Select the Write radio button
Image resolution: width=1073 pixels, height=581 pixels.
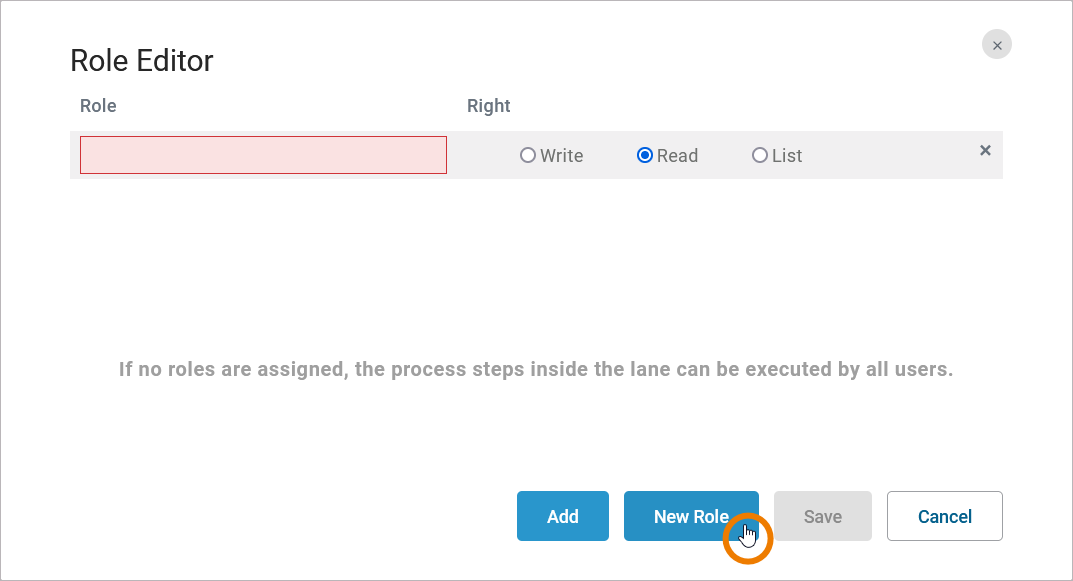click(528, 156)
